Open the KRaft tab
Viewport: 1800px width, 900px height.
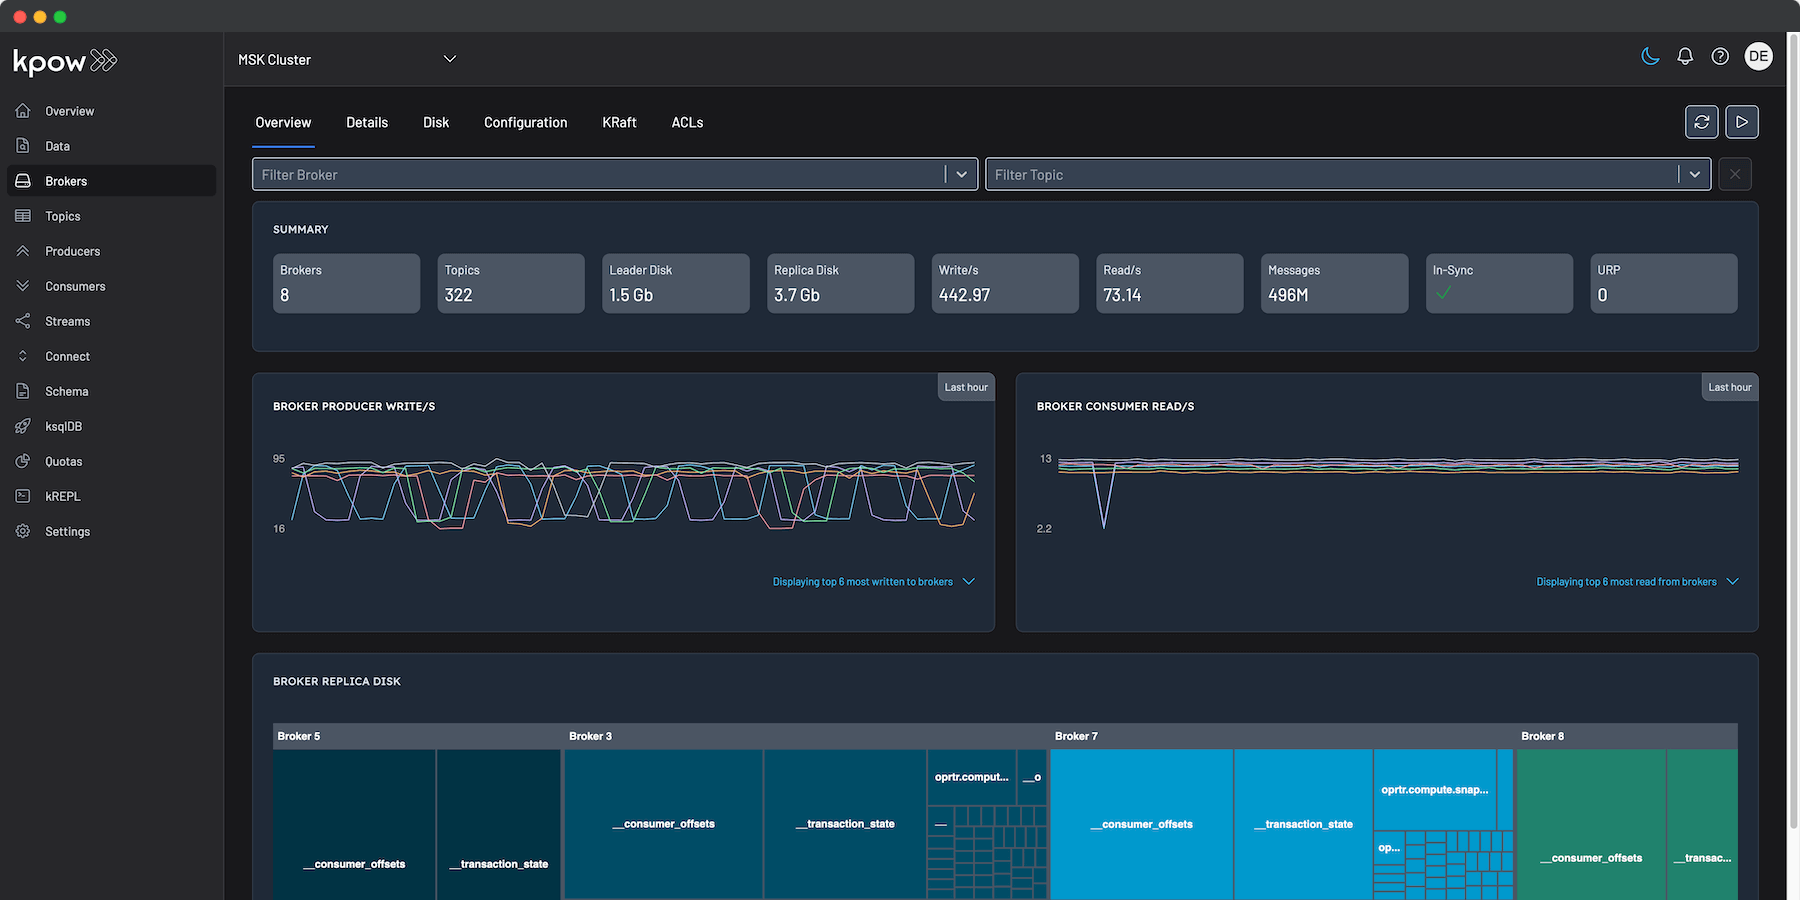click(618, 122)
